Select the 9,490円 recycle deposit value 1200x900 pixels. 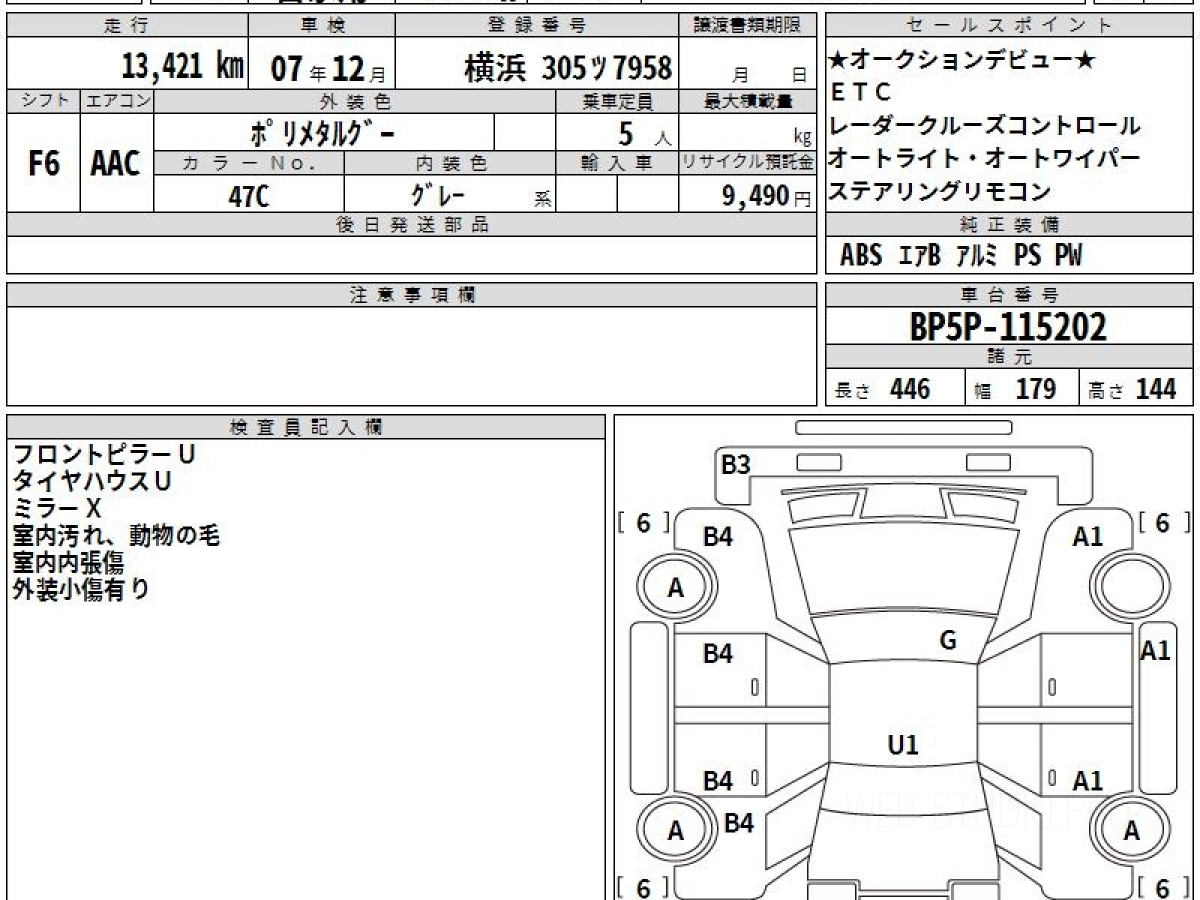[767, 197]
